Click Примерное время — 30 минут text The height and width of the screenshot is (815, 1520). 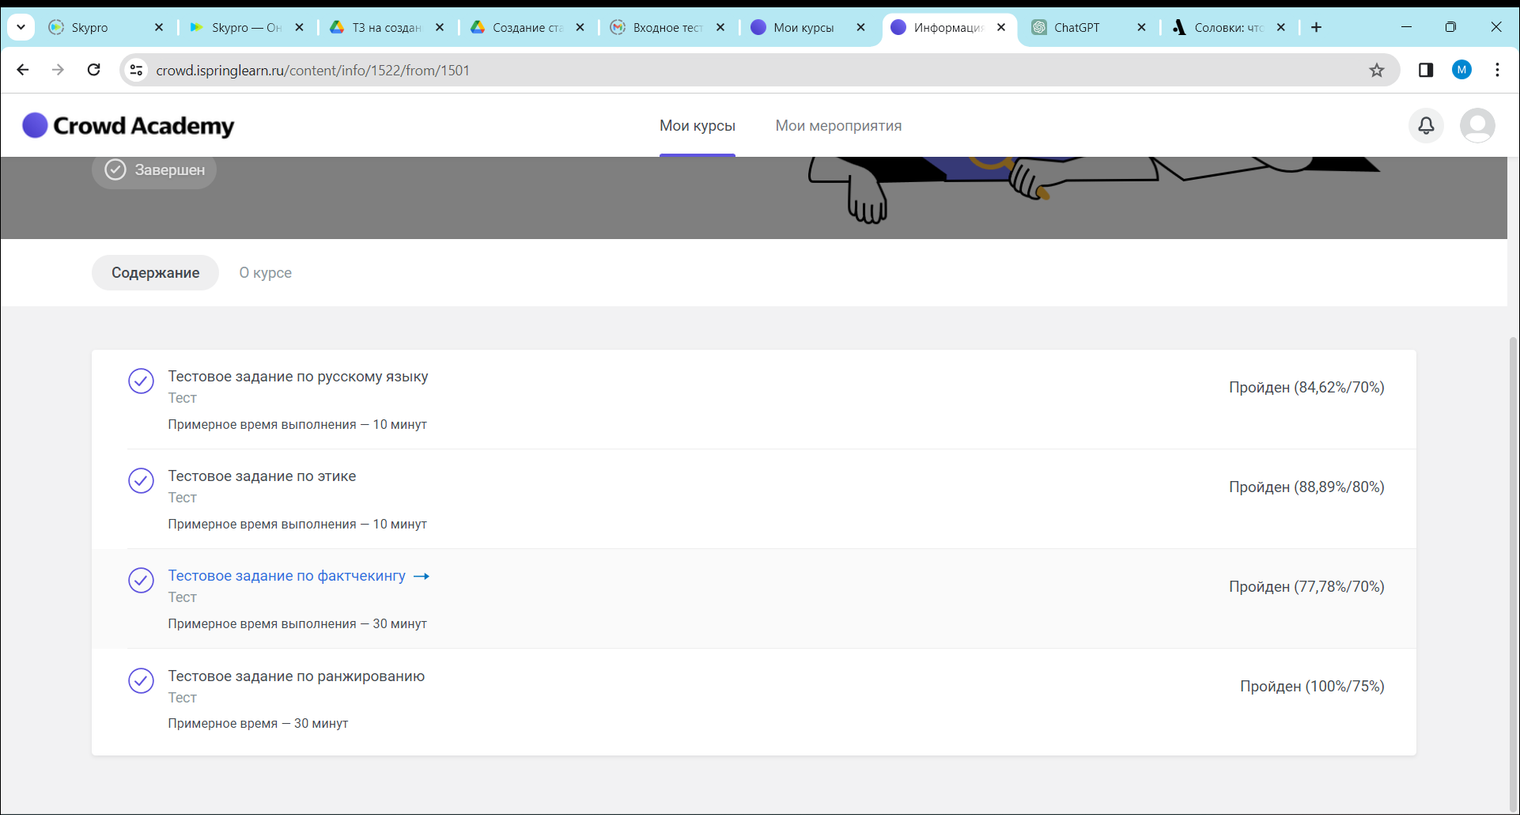pos(258,724)
